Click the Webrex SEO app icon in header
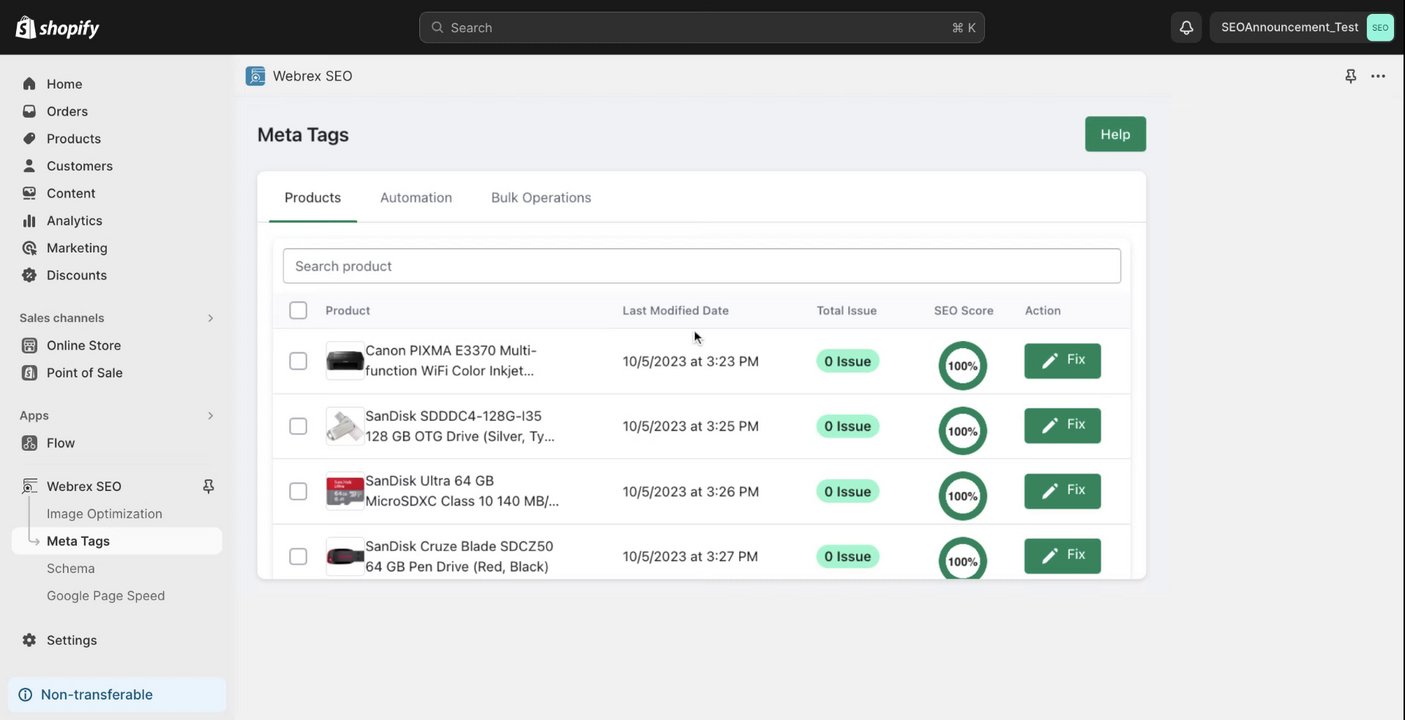The image size is (1405, 720). tap(255, 76)
